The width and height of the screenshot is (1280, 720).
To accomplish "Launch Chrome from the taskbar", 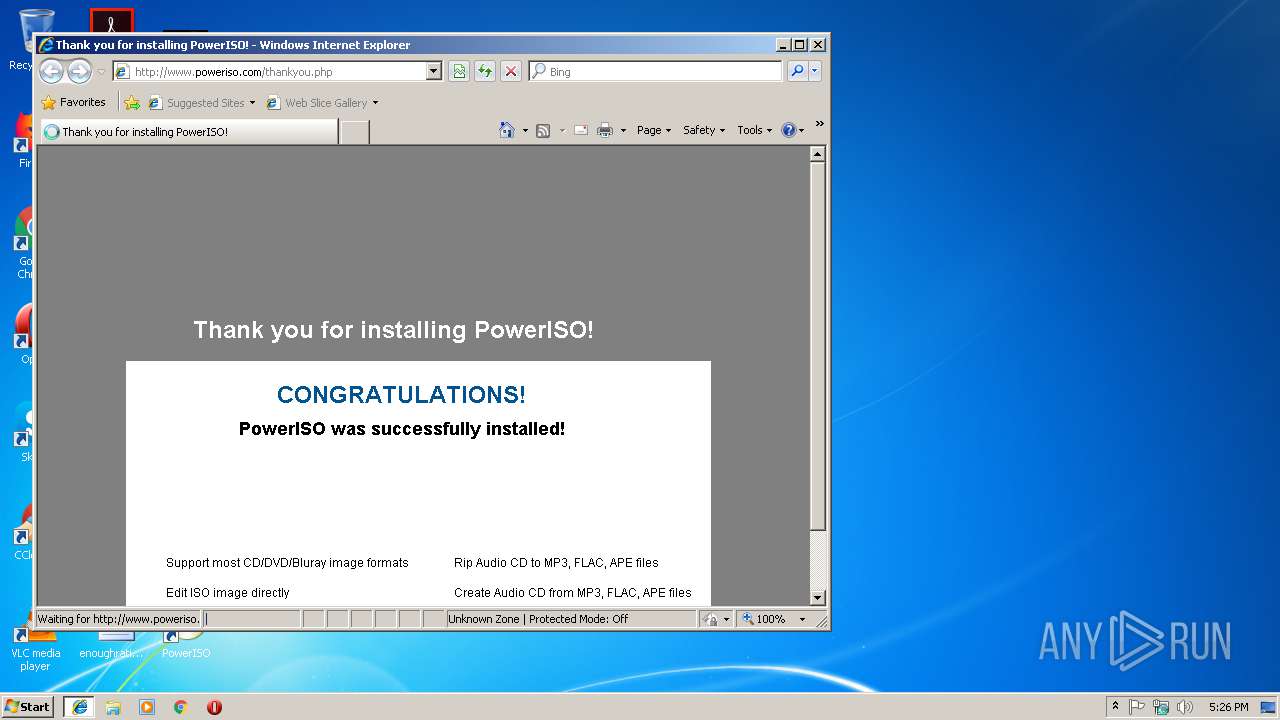I will pos(181,707).
